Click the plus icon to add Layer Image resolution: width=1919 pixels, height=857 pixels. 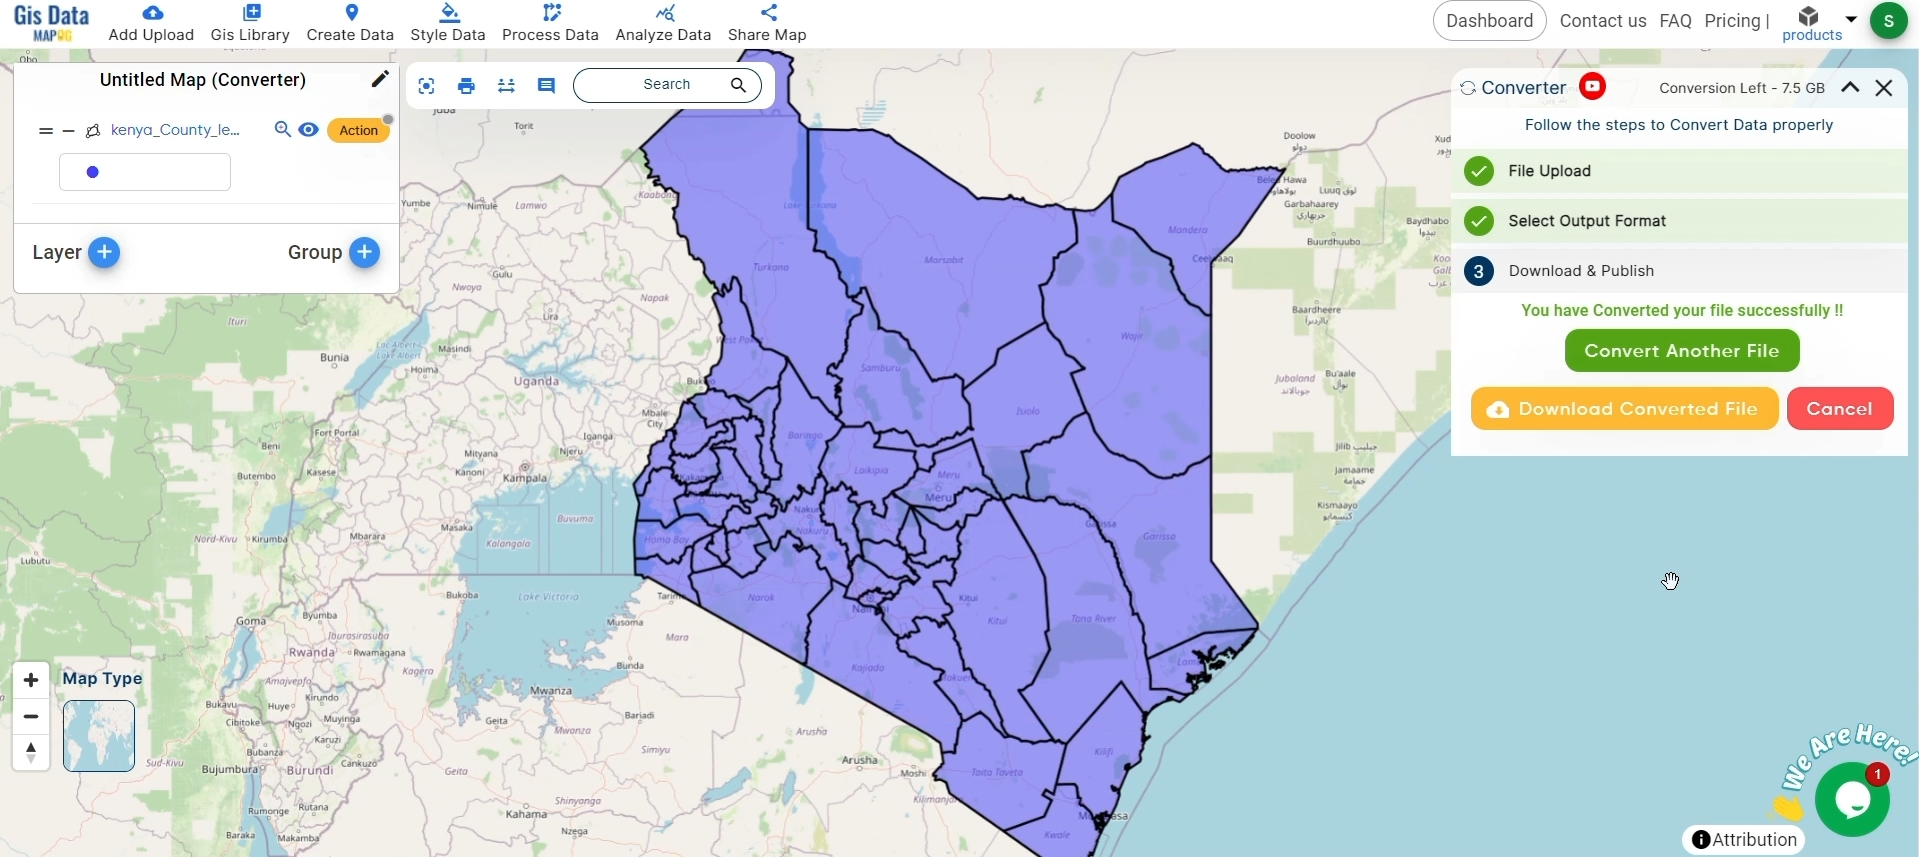104,253
